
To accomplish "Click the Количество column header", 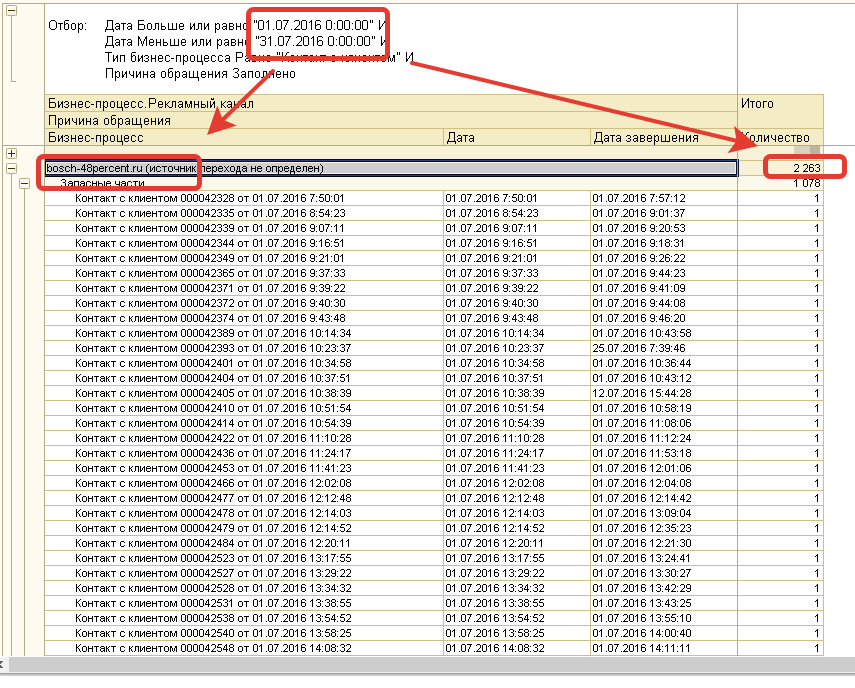I will 780,137.
